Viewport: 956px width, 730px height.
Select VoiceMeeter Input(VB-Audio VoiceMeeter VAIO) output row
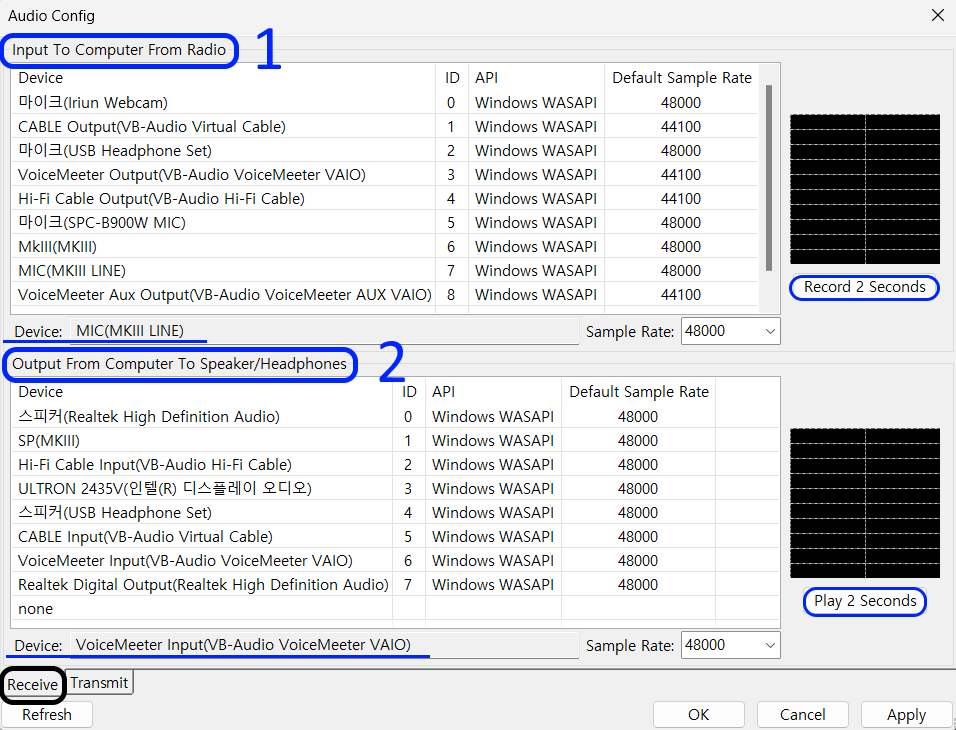[x=185, y=560]
